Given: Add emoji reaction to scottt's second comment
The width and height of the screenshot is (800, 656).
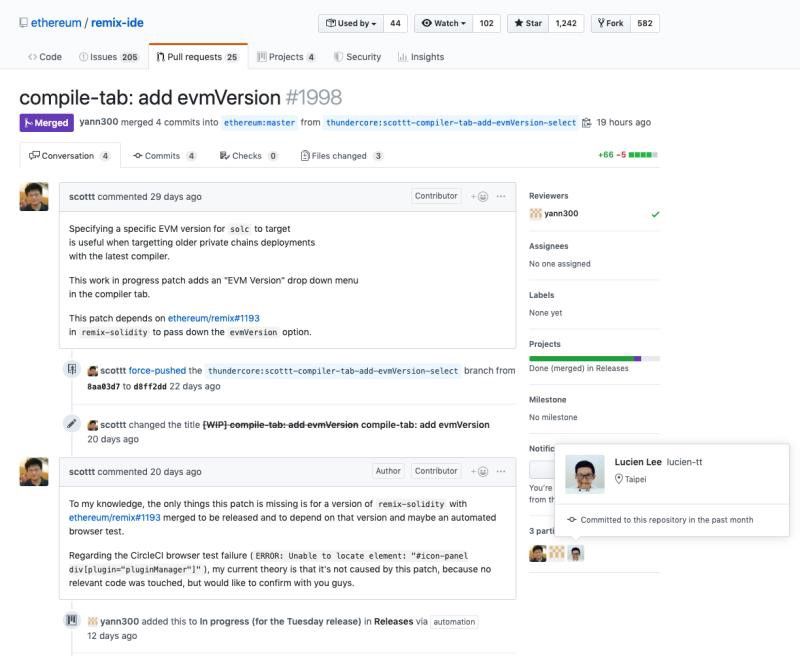Looking at the screenshot, I should tap(480, 471).
